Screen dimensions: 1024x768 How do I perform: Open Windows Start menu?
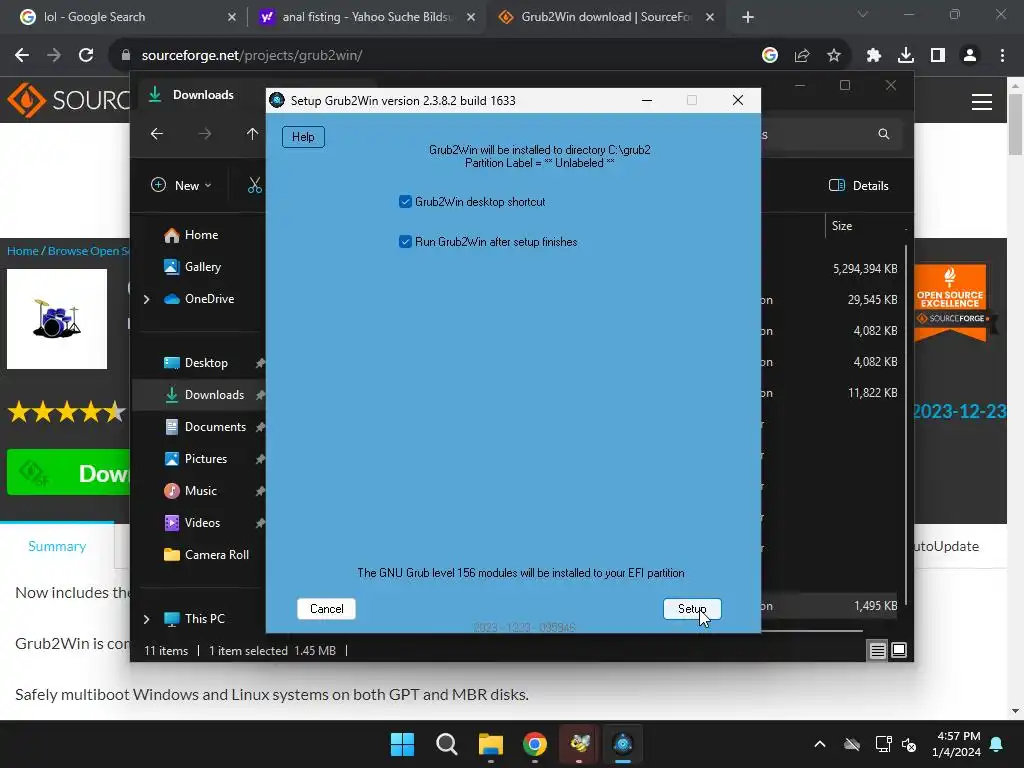[x=402, y=744]
